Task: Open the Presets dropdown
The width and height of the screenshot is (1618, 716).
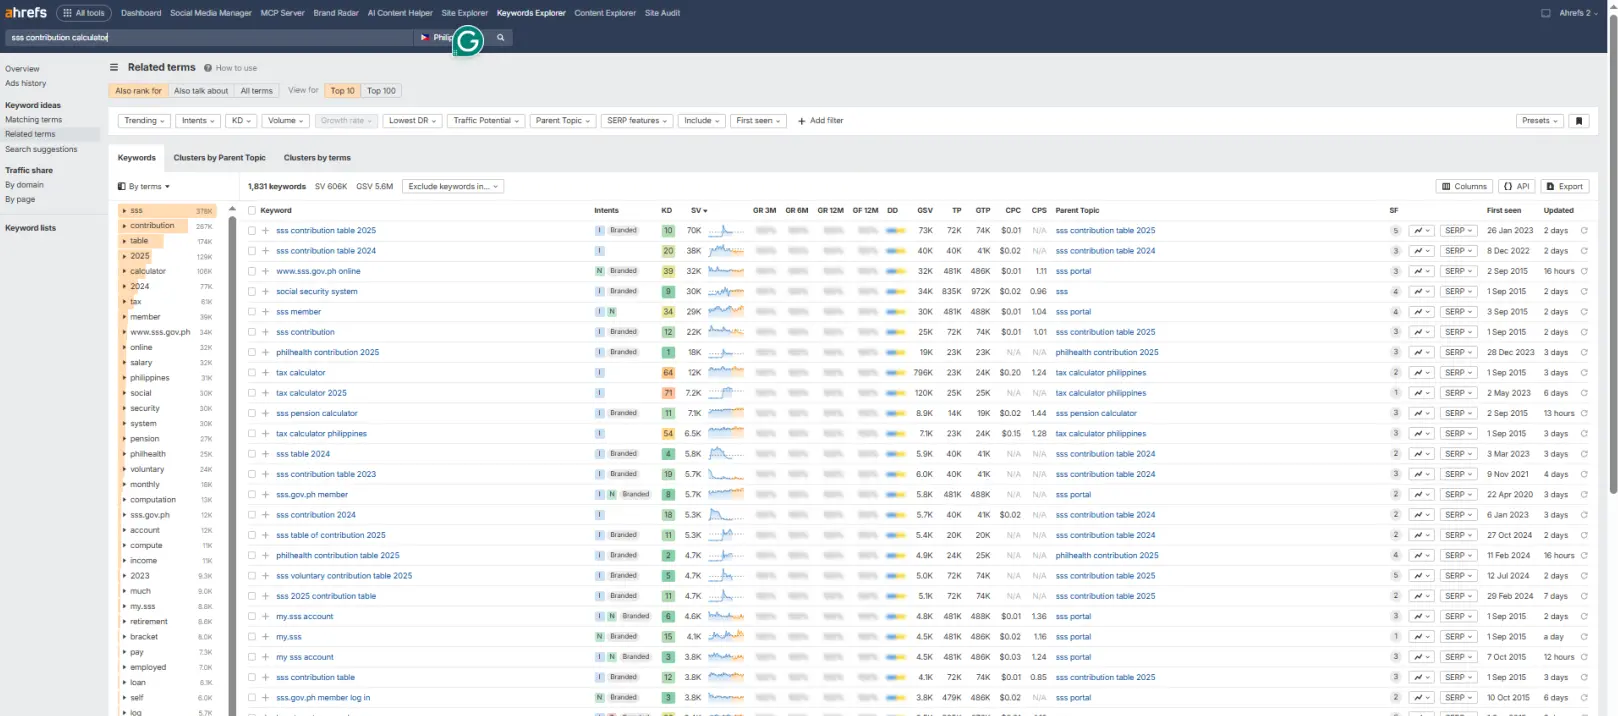Action: point(1540,121)
